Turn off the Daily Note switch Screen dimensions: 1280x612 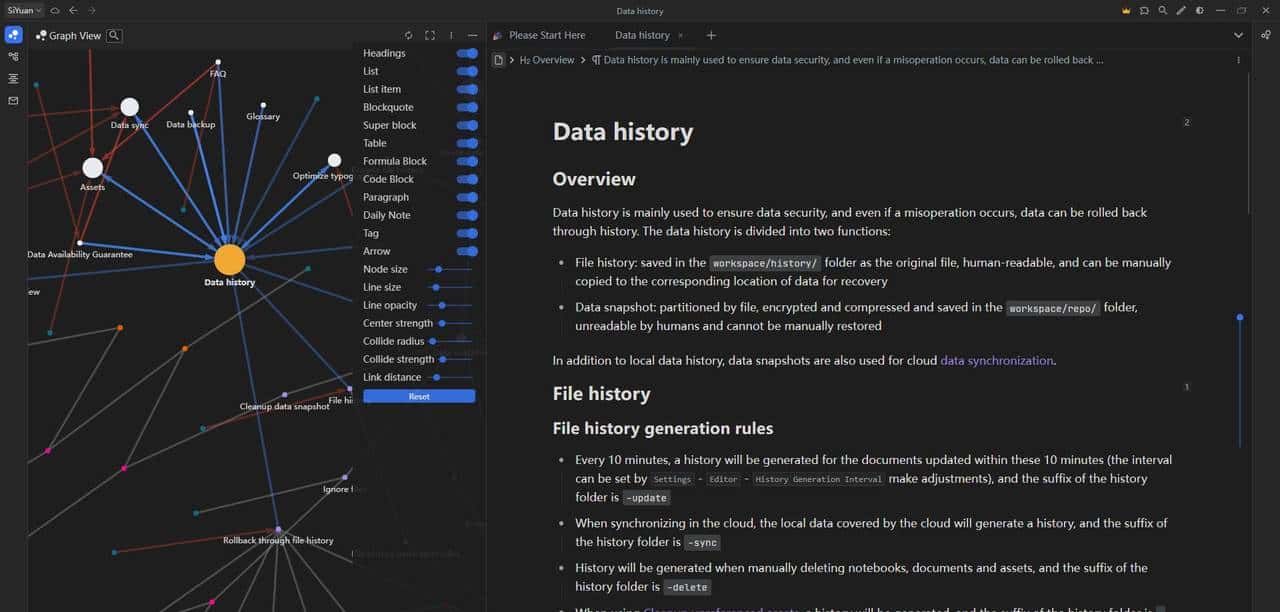(x=467, y=215)
